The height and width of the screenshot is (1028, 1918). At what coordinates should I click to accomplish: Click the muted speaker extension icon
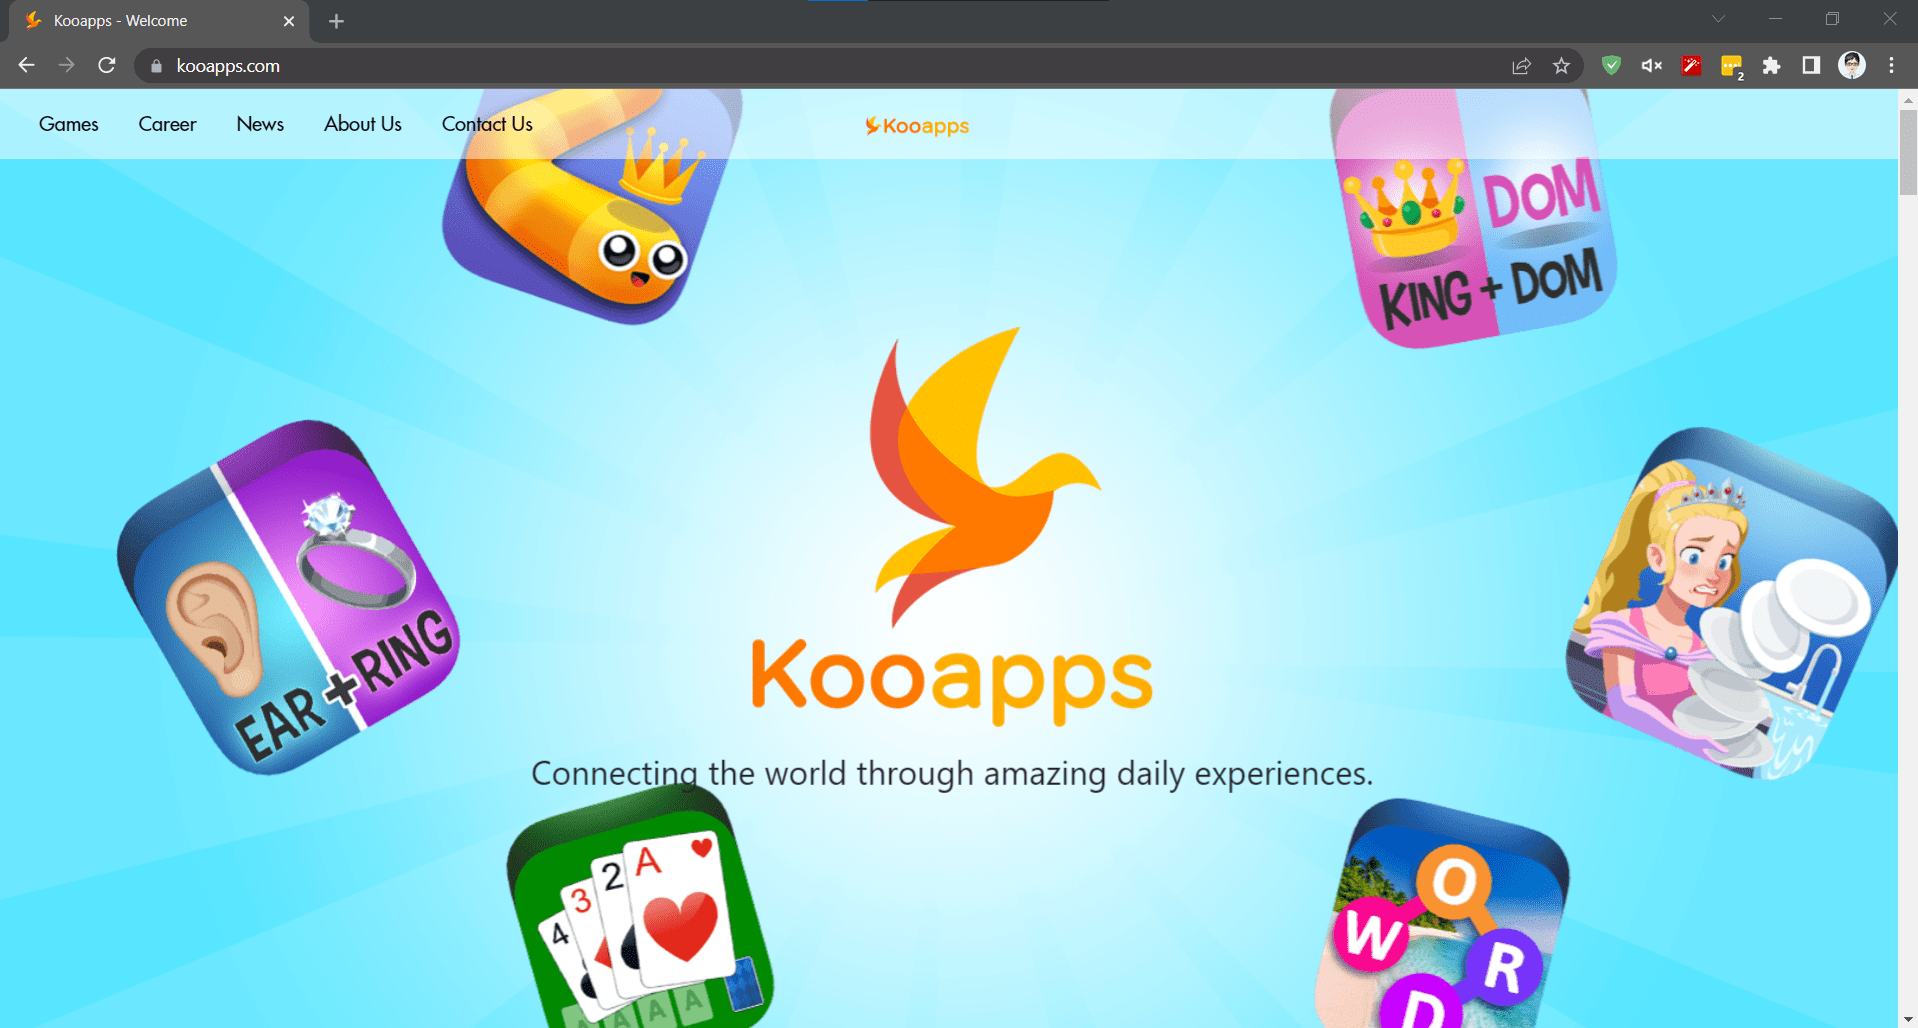coord(1651,65)
